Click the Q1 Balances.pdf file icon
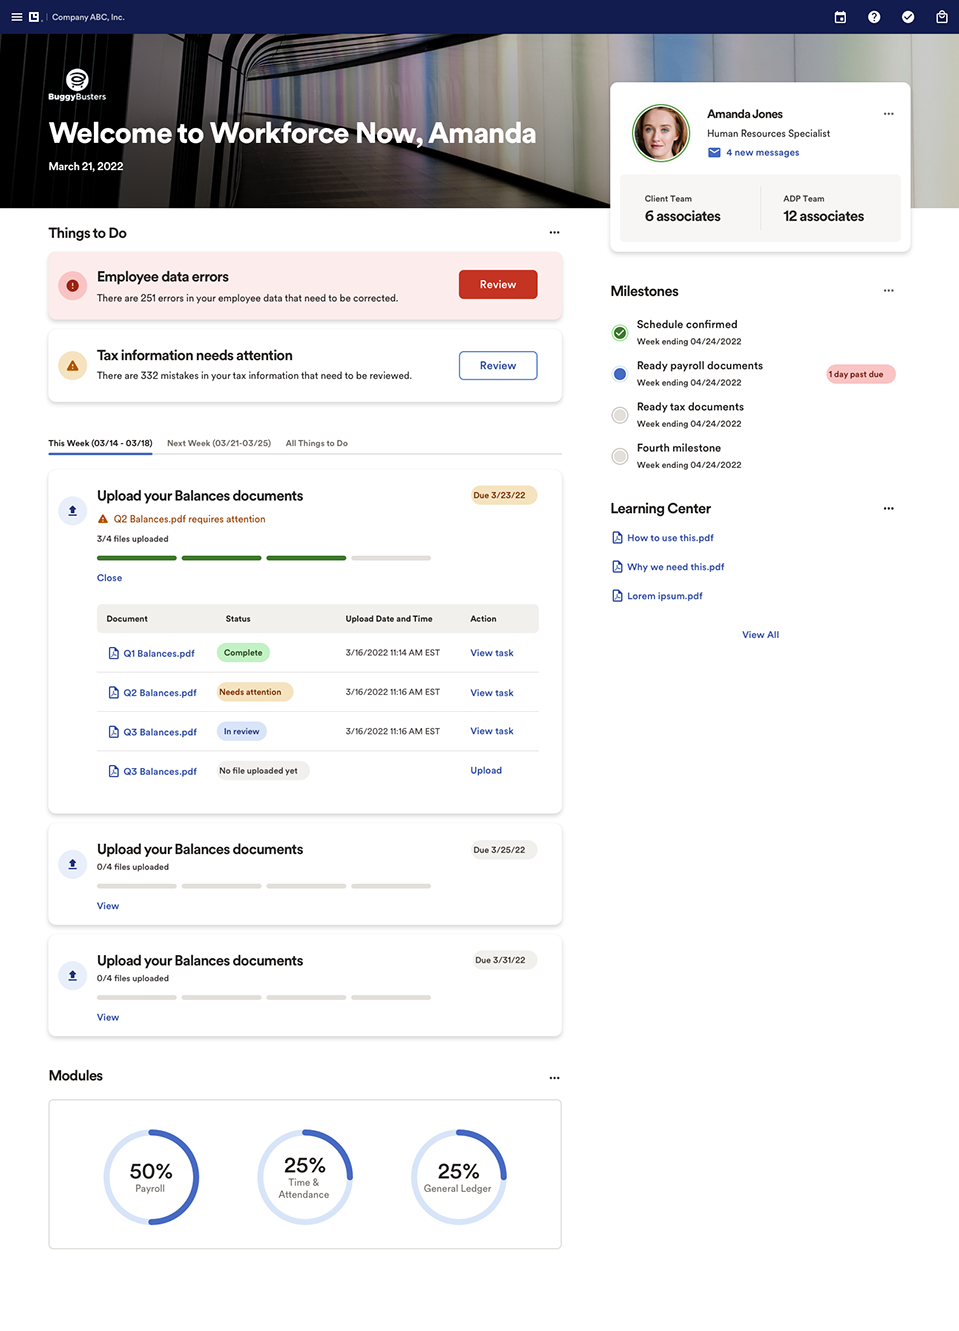This screenshot has height=1331, width=959. [113, 654]
